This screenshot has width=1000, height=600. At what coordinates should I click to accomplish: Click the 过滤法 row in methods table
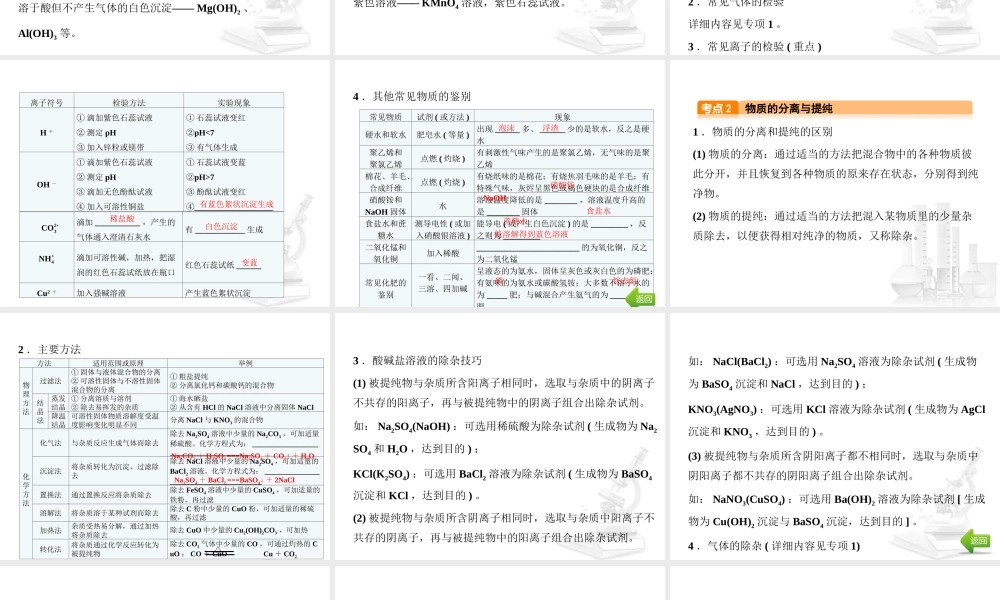50,381
